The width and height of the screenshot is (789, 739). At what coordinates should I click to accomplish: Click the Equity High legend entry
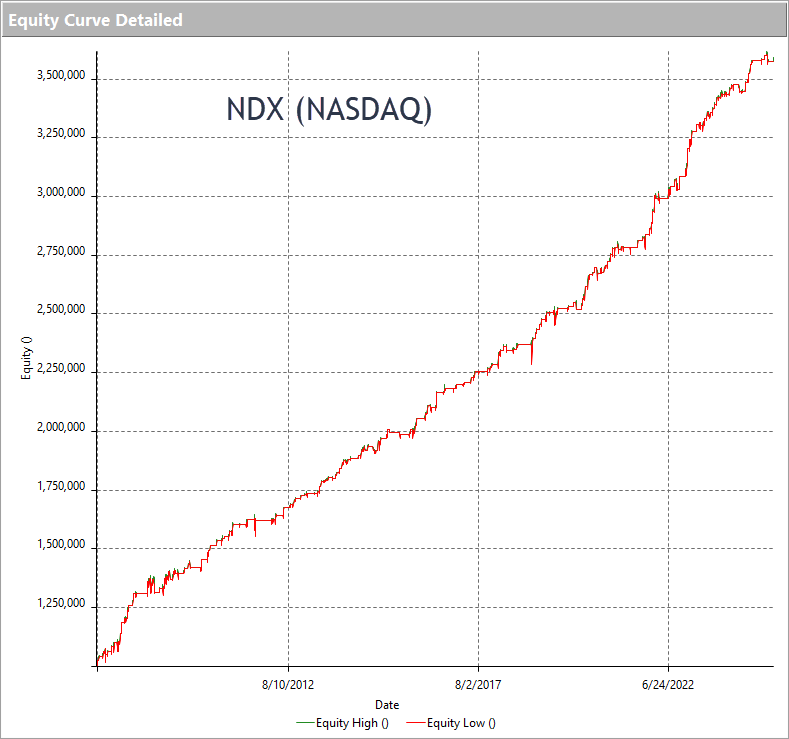point(343,723)
